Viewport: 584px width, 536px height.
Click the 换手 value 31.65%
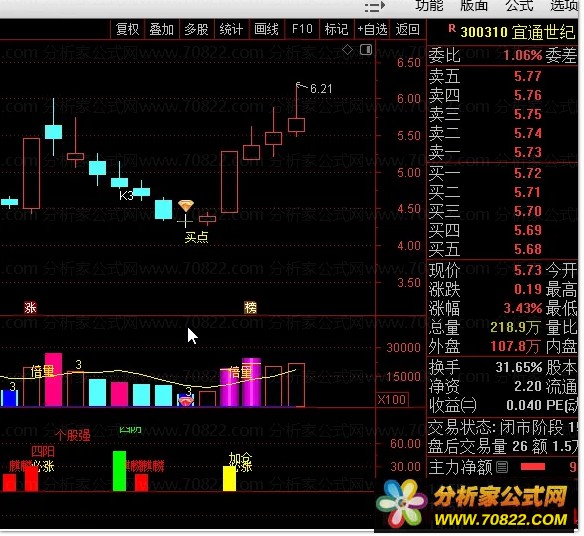click(x=518, y=367)
